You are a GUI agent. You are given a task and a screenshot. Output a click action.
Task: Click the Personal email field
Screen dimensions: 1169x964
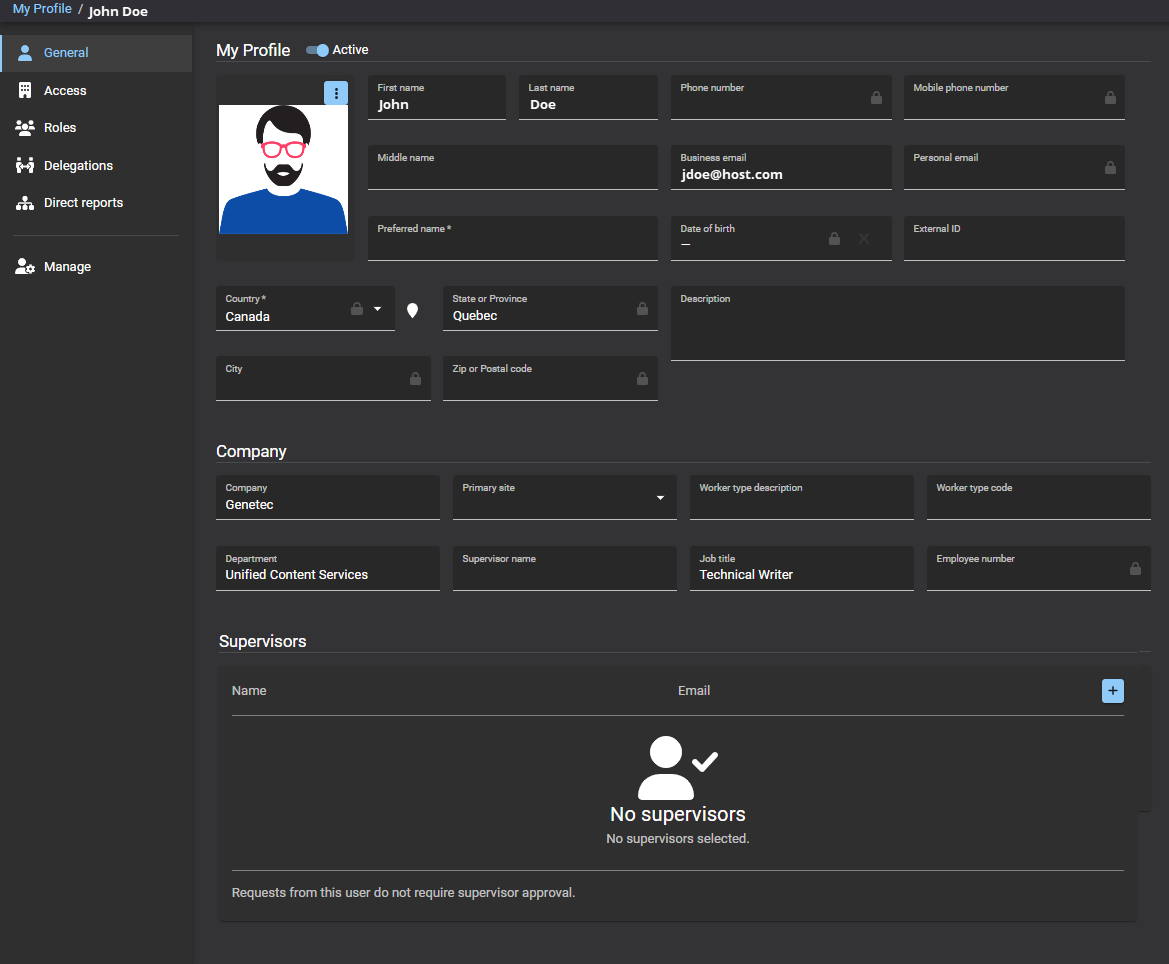(1014, 167)
